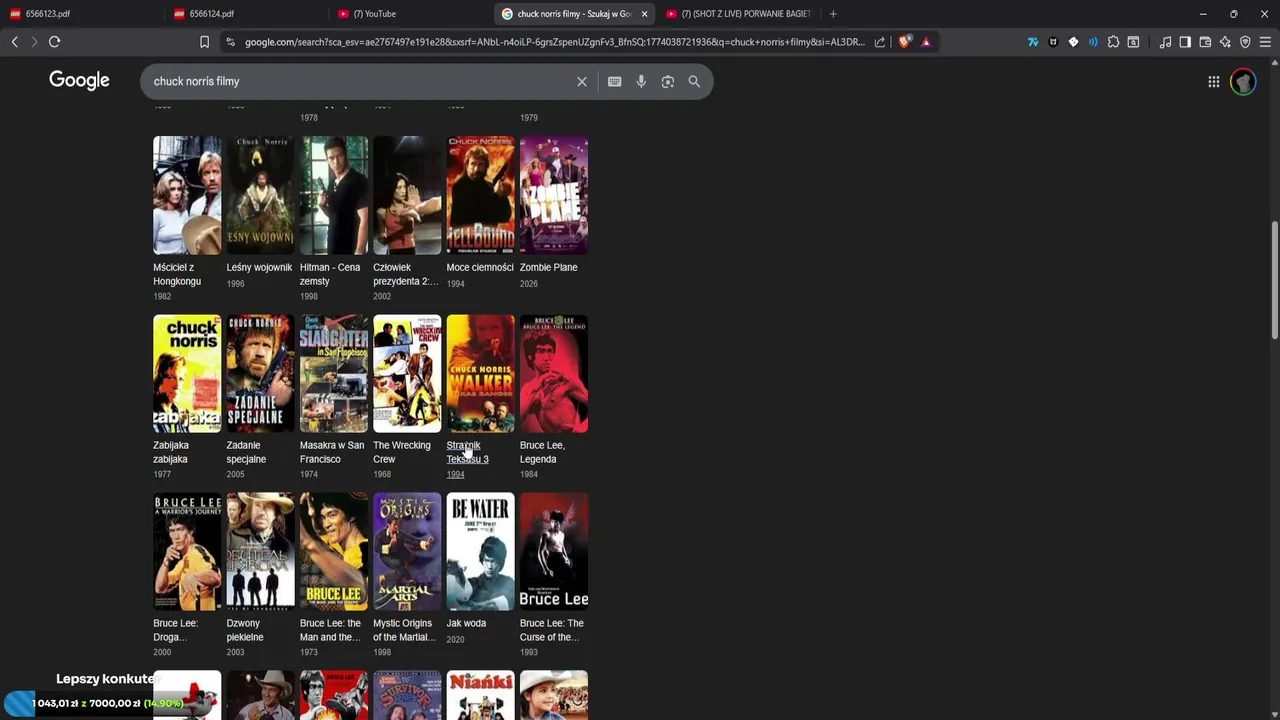The width and height of the screenshot is (1280, 720).
Task: Open the 7TV extension icon
Action: tap(1033, 42)
